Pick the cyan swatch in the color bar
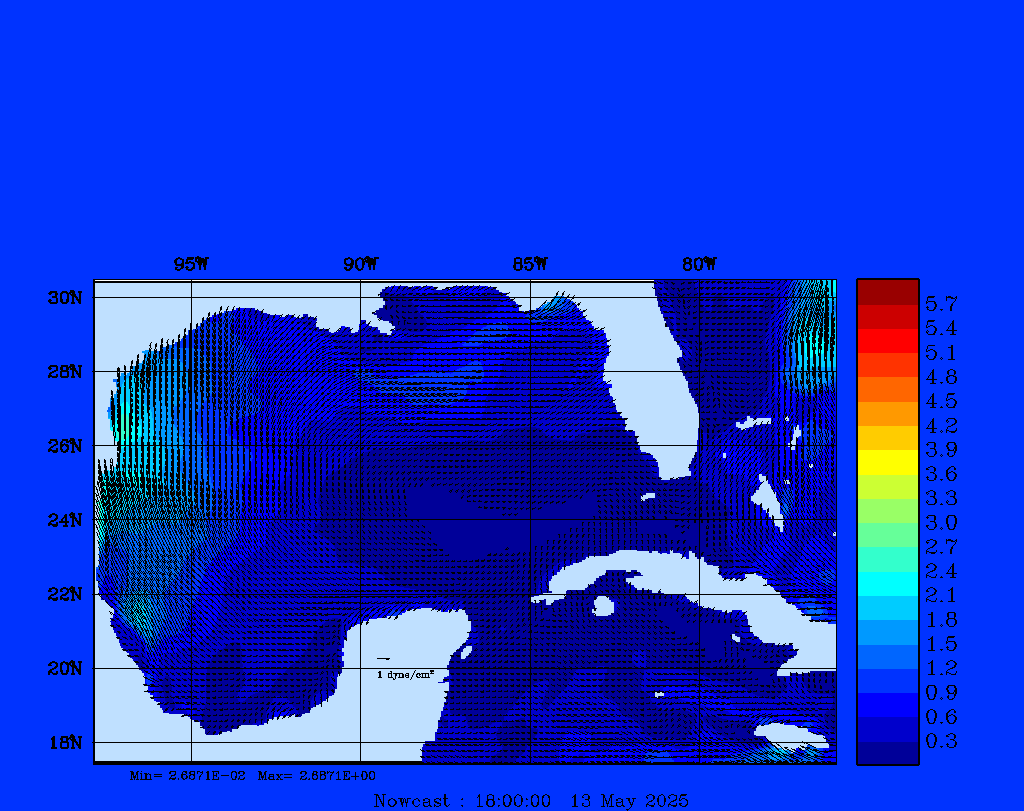Image resolution: width=1024 pixels, height=811 pixels. [887, 584]
